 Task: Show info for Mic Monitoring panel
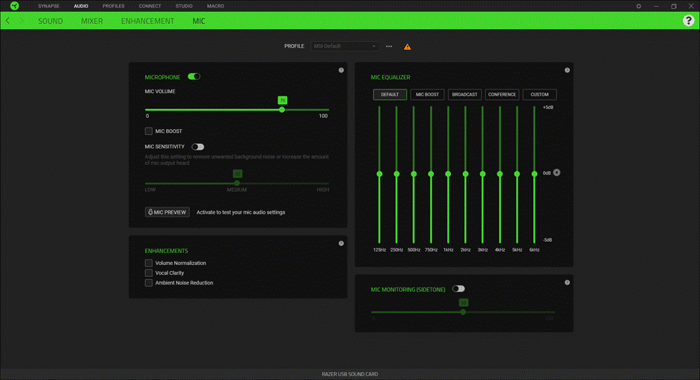click(x=567, y=282)
